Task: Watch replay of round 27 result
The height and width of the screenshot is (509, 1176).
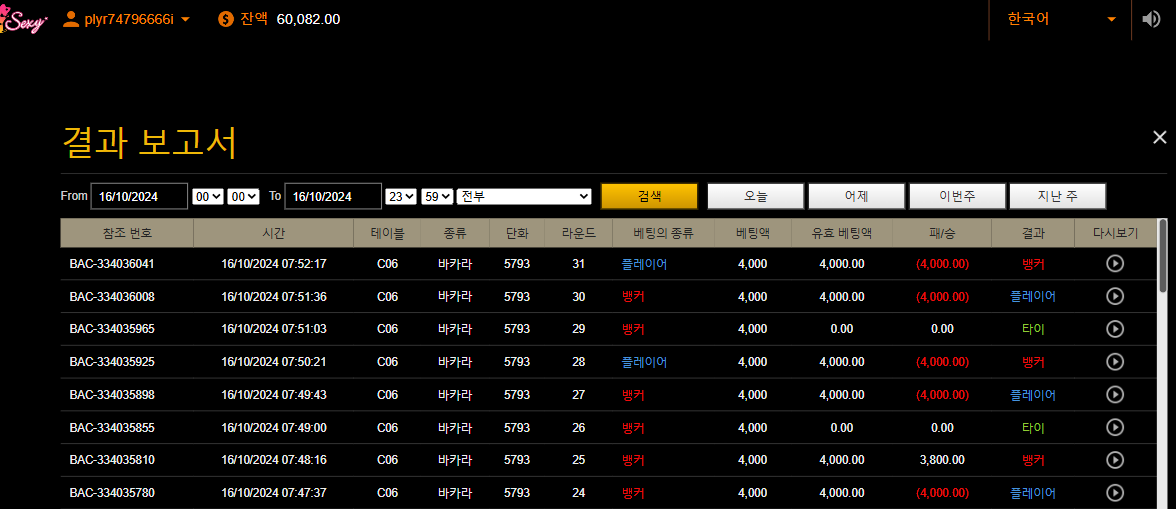Action: click(1115, 395)
